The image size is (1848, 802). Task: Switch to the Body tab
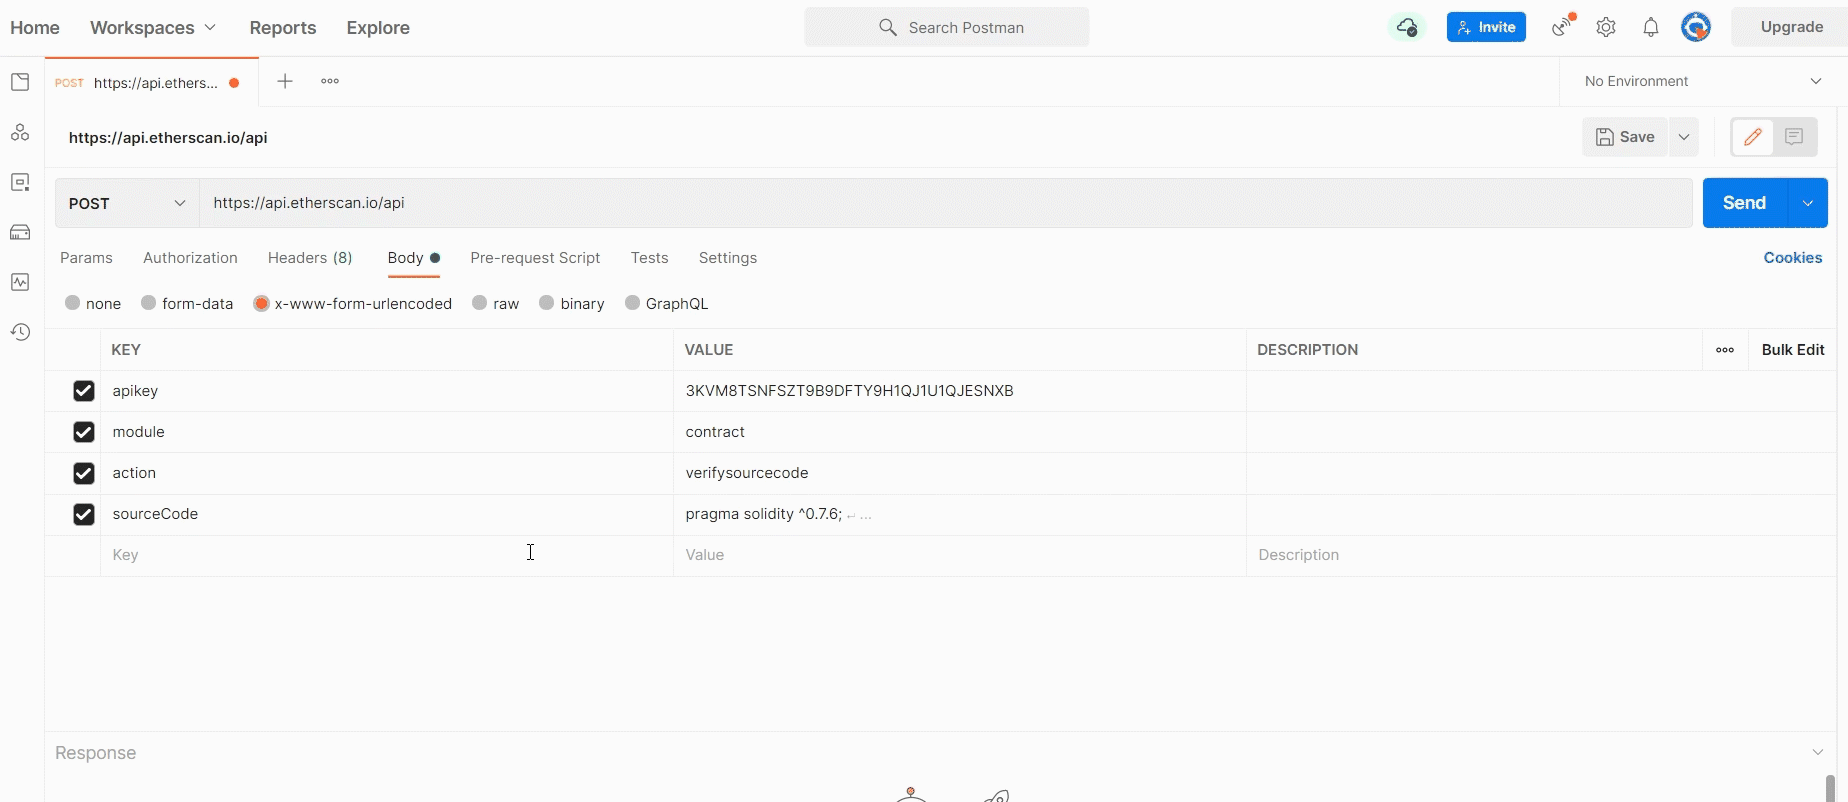coord(413,258)
